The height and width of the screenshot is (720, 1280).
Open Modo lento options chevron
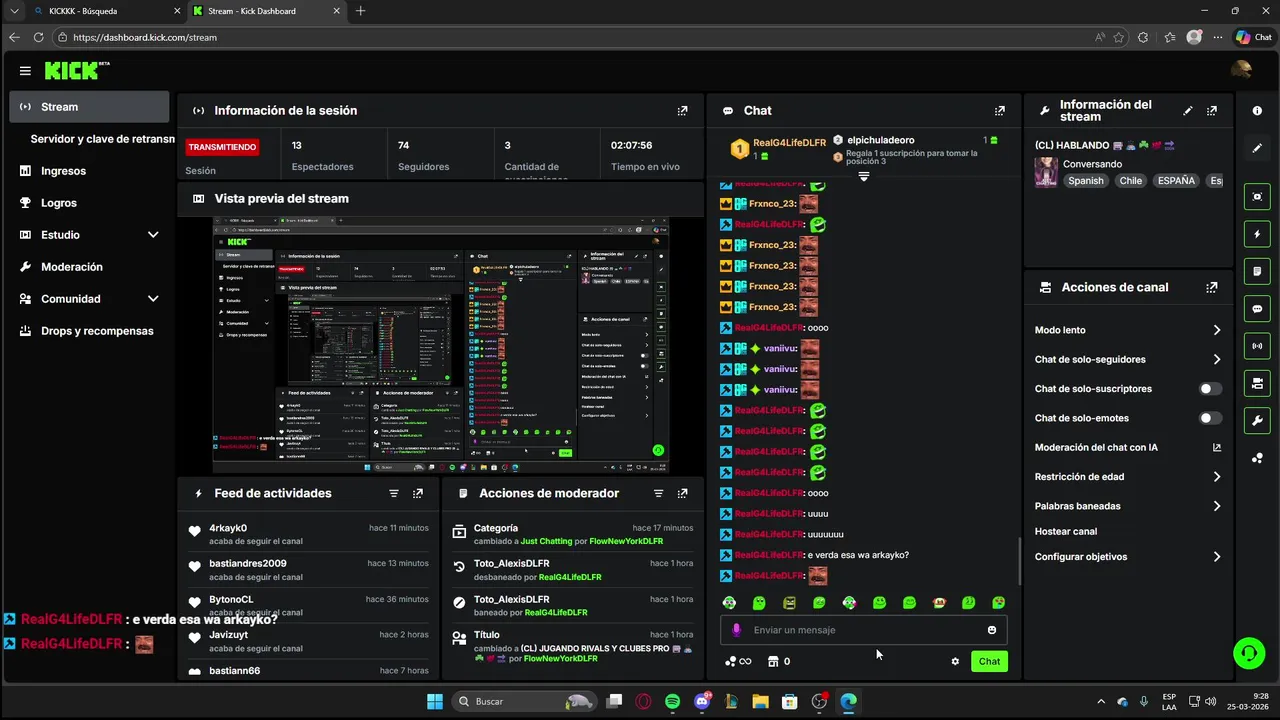point(1217,330)
